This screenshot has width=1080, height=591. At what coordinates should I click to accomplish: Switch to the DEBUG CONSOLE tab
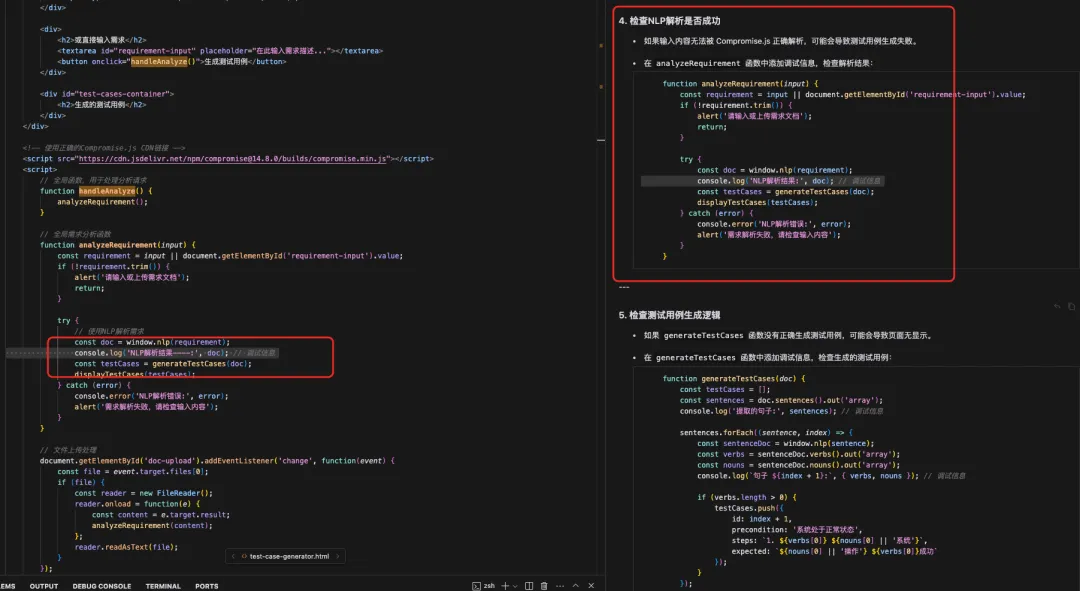[x=101, y=586]
